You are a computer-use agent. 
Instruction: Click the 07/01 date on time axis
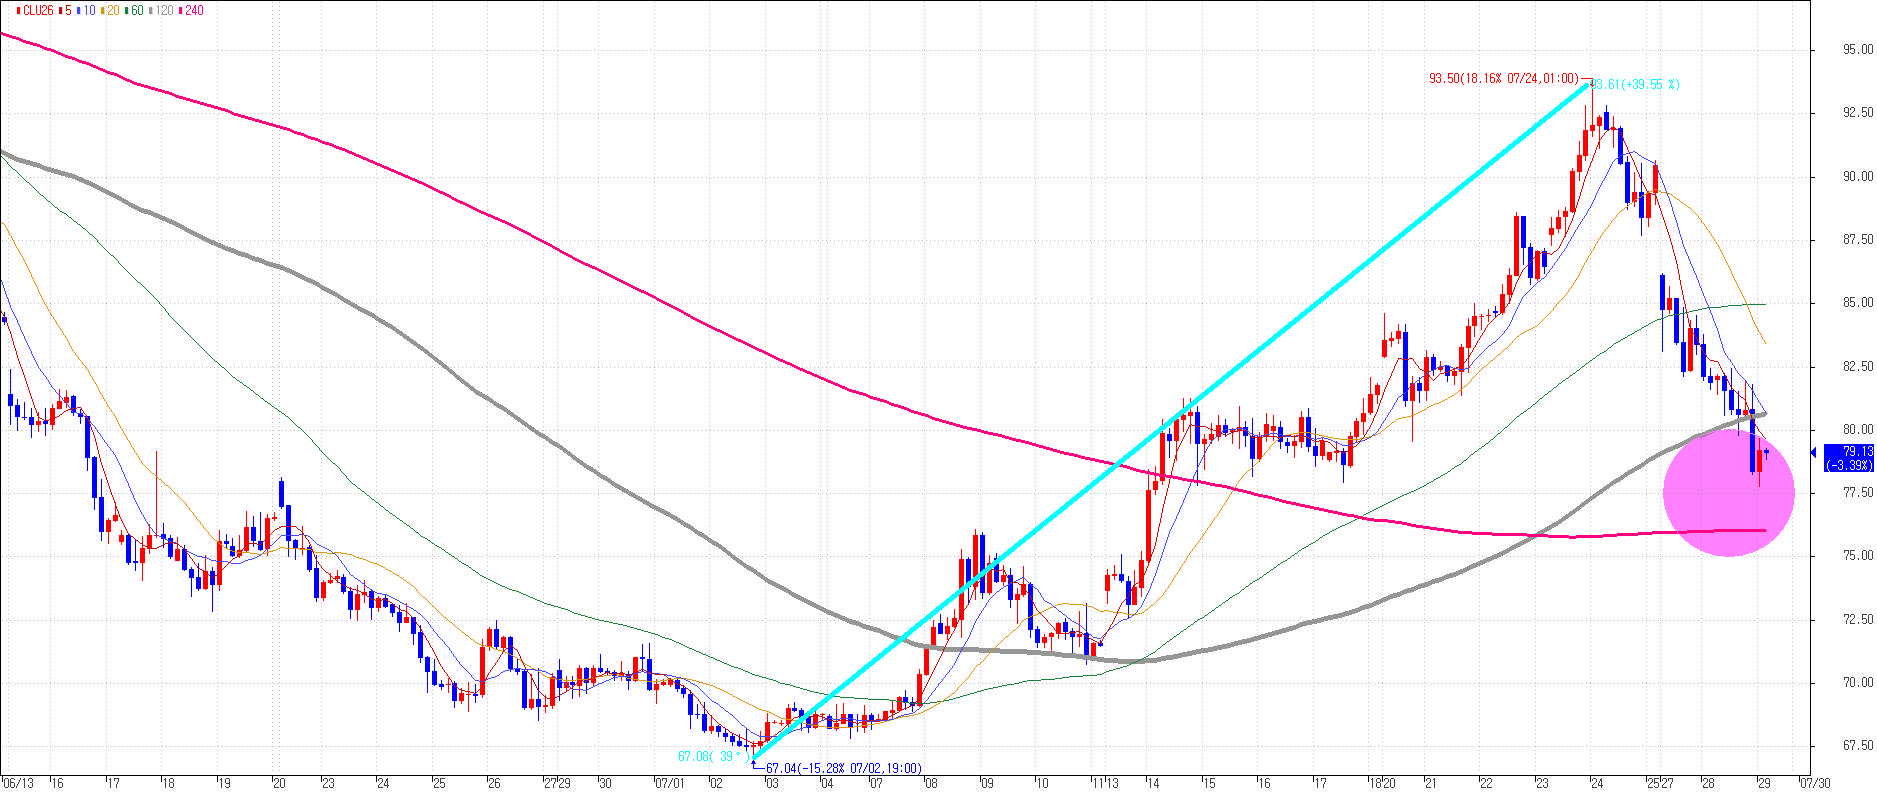[x=668, y=783]
